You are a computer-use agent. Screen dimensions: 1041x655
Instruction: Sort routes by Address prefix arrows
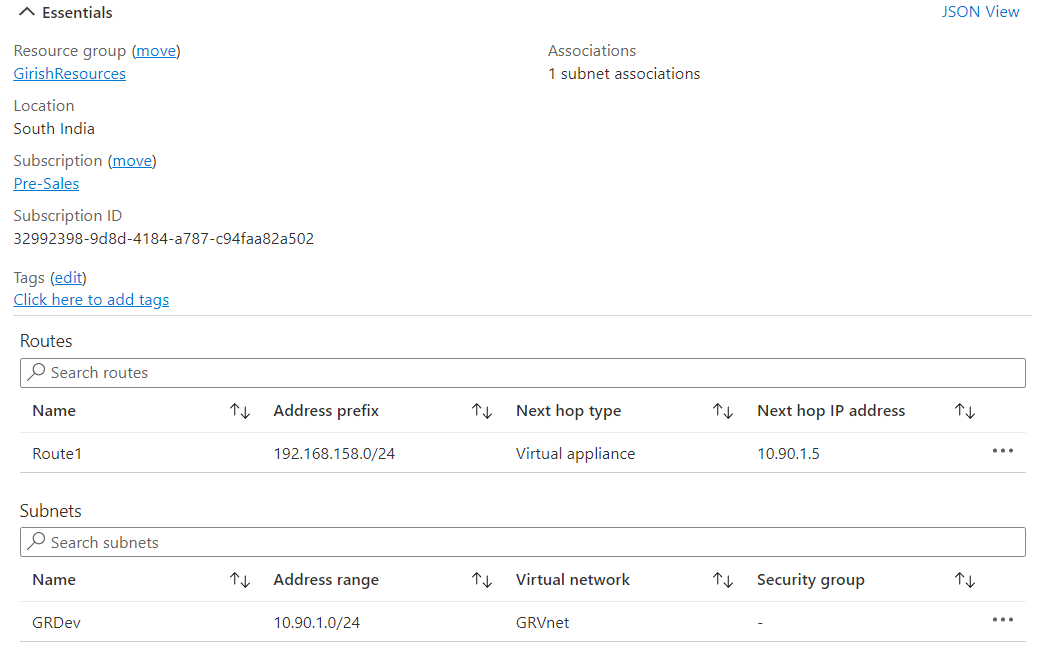click(x=482, y=411)
